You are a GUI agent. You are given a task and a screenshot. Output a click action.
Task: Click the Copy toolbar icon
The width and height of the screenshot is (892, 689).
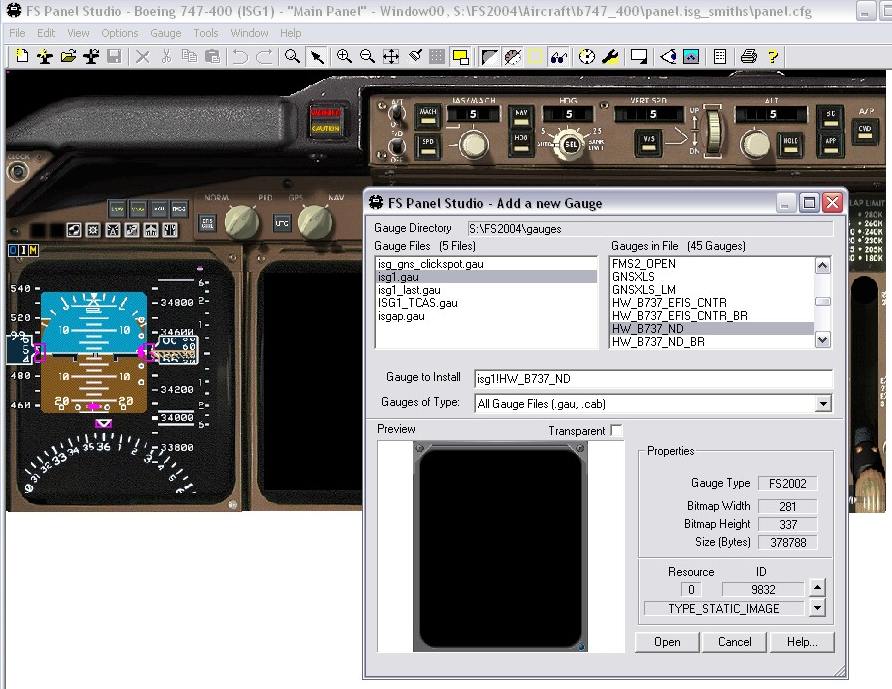click(189, 56)
